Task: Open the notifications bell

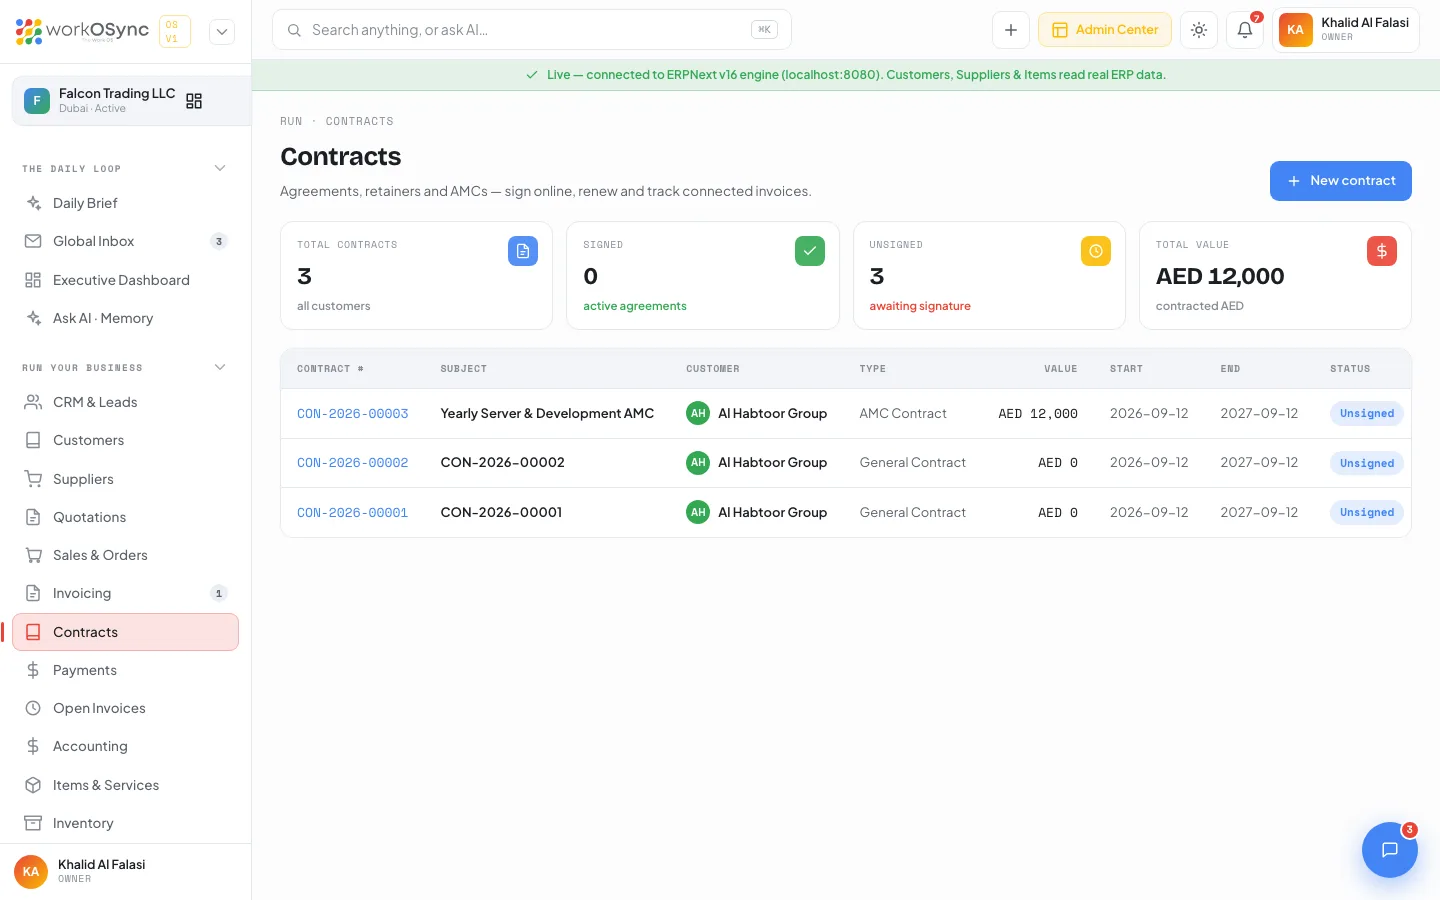Action: pos(1245,30)
